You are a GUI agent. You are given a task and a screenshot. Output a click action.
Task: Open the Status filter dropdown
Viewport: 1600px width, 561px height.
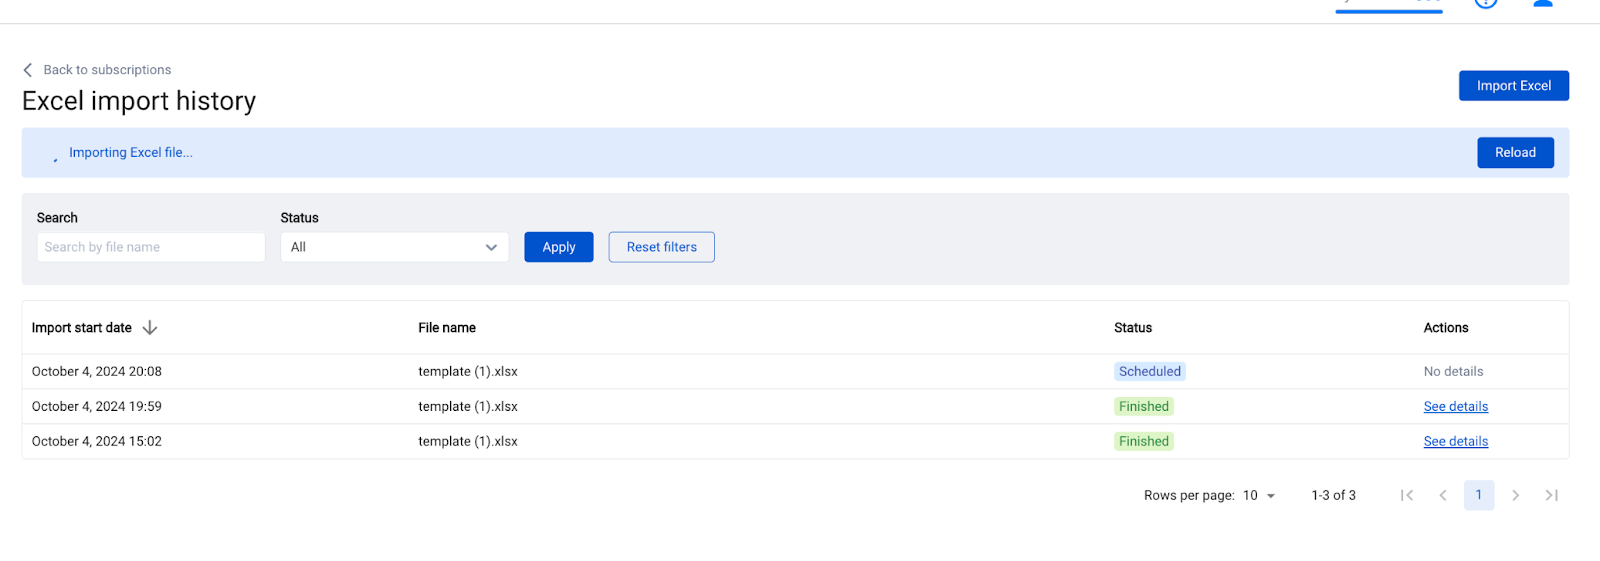point(395,247)
